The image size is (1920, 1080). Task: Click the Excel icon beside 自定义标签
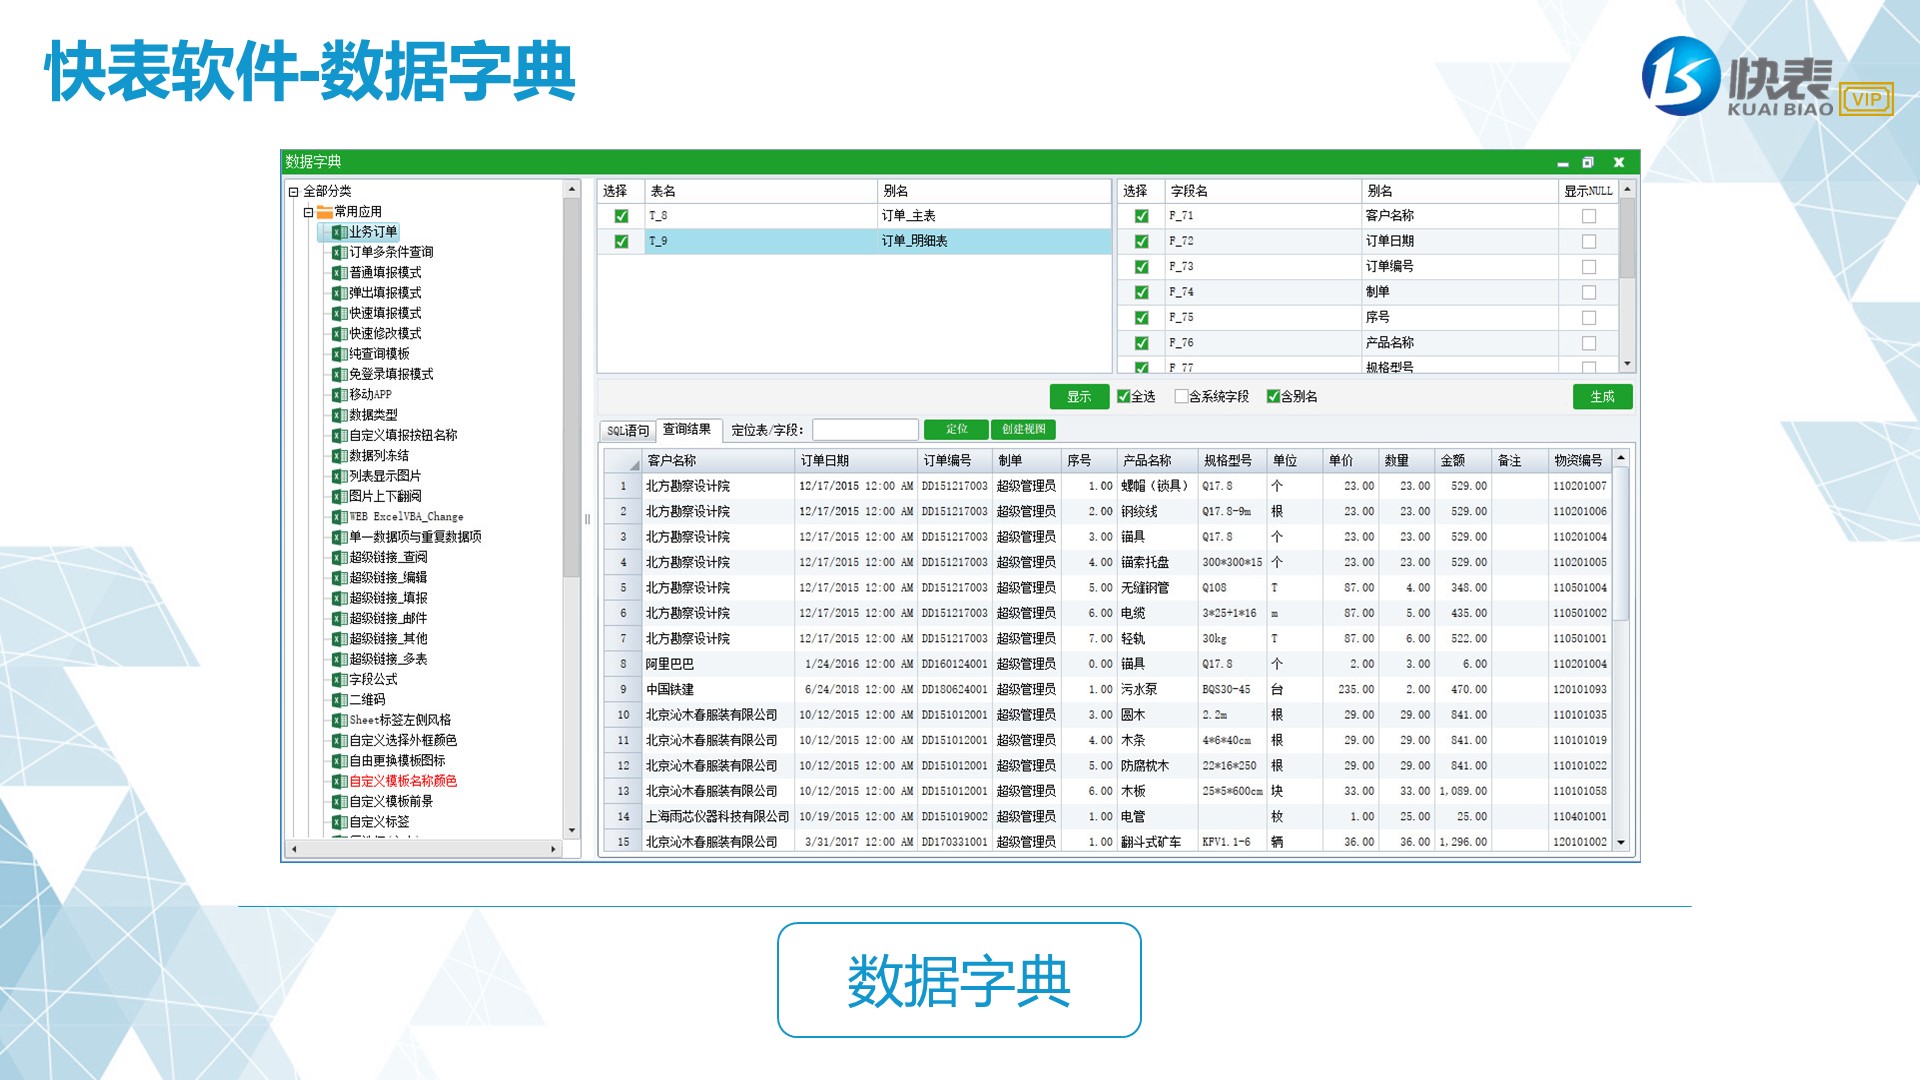tap(339, 822)
